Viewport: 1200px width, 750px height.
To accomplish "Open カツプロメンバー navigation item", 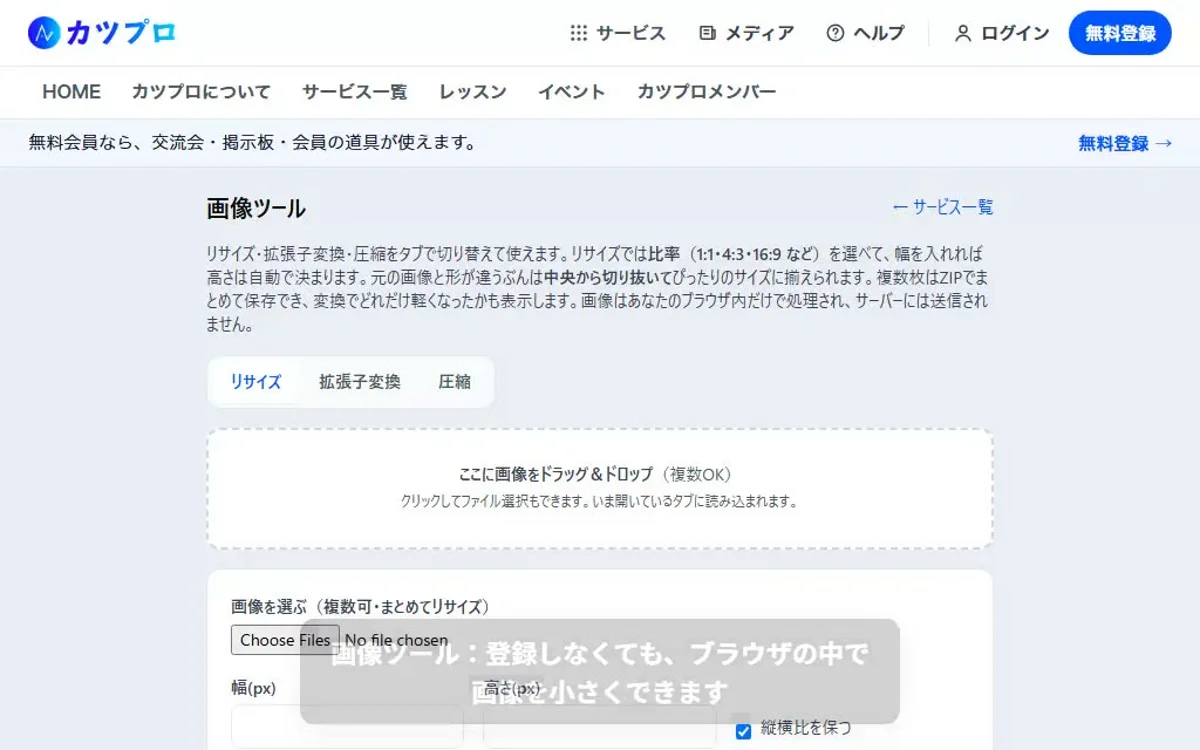I will [707, 92].
